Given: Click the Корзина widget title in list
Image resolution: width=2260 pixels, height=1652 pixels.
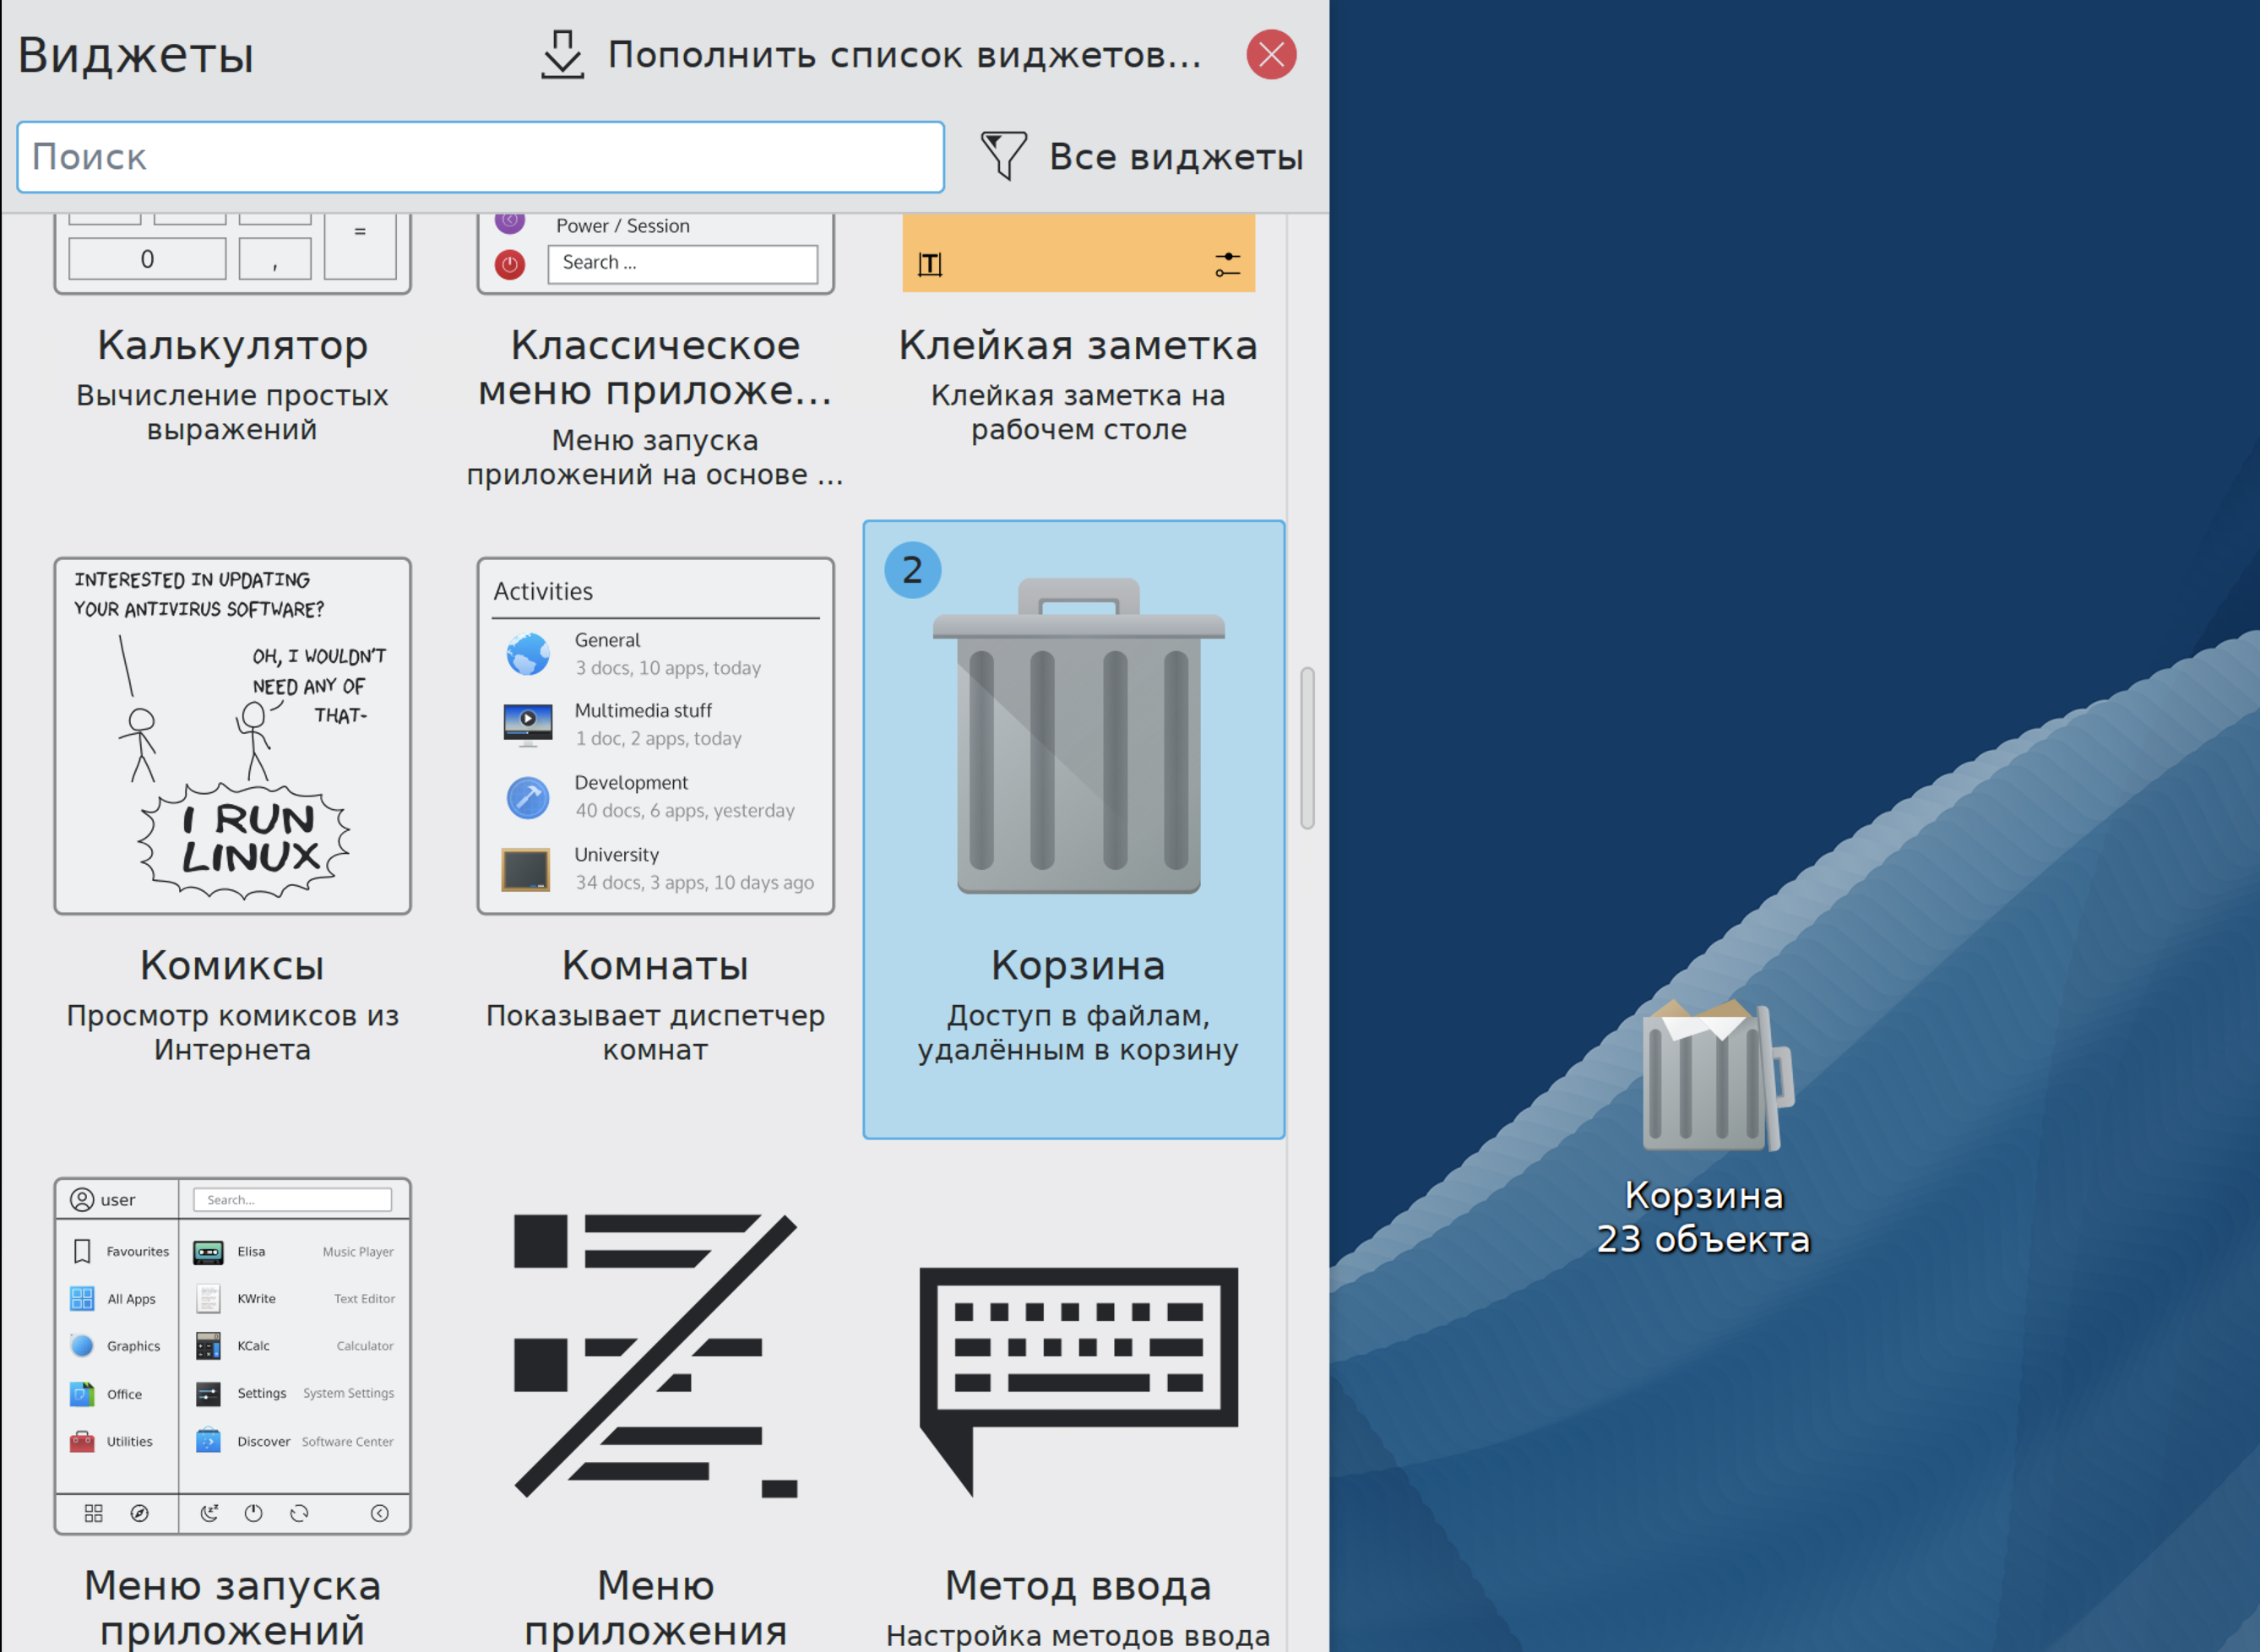Looking at the screenshot, I should [1078, 965].
